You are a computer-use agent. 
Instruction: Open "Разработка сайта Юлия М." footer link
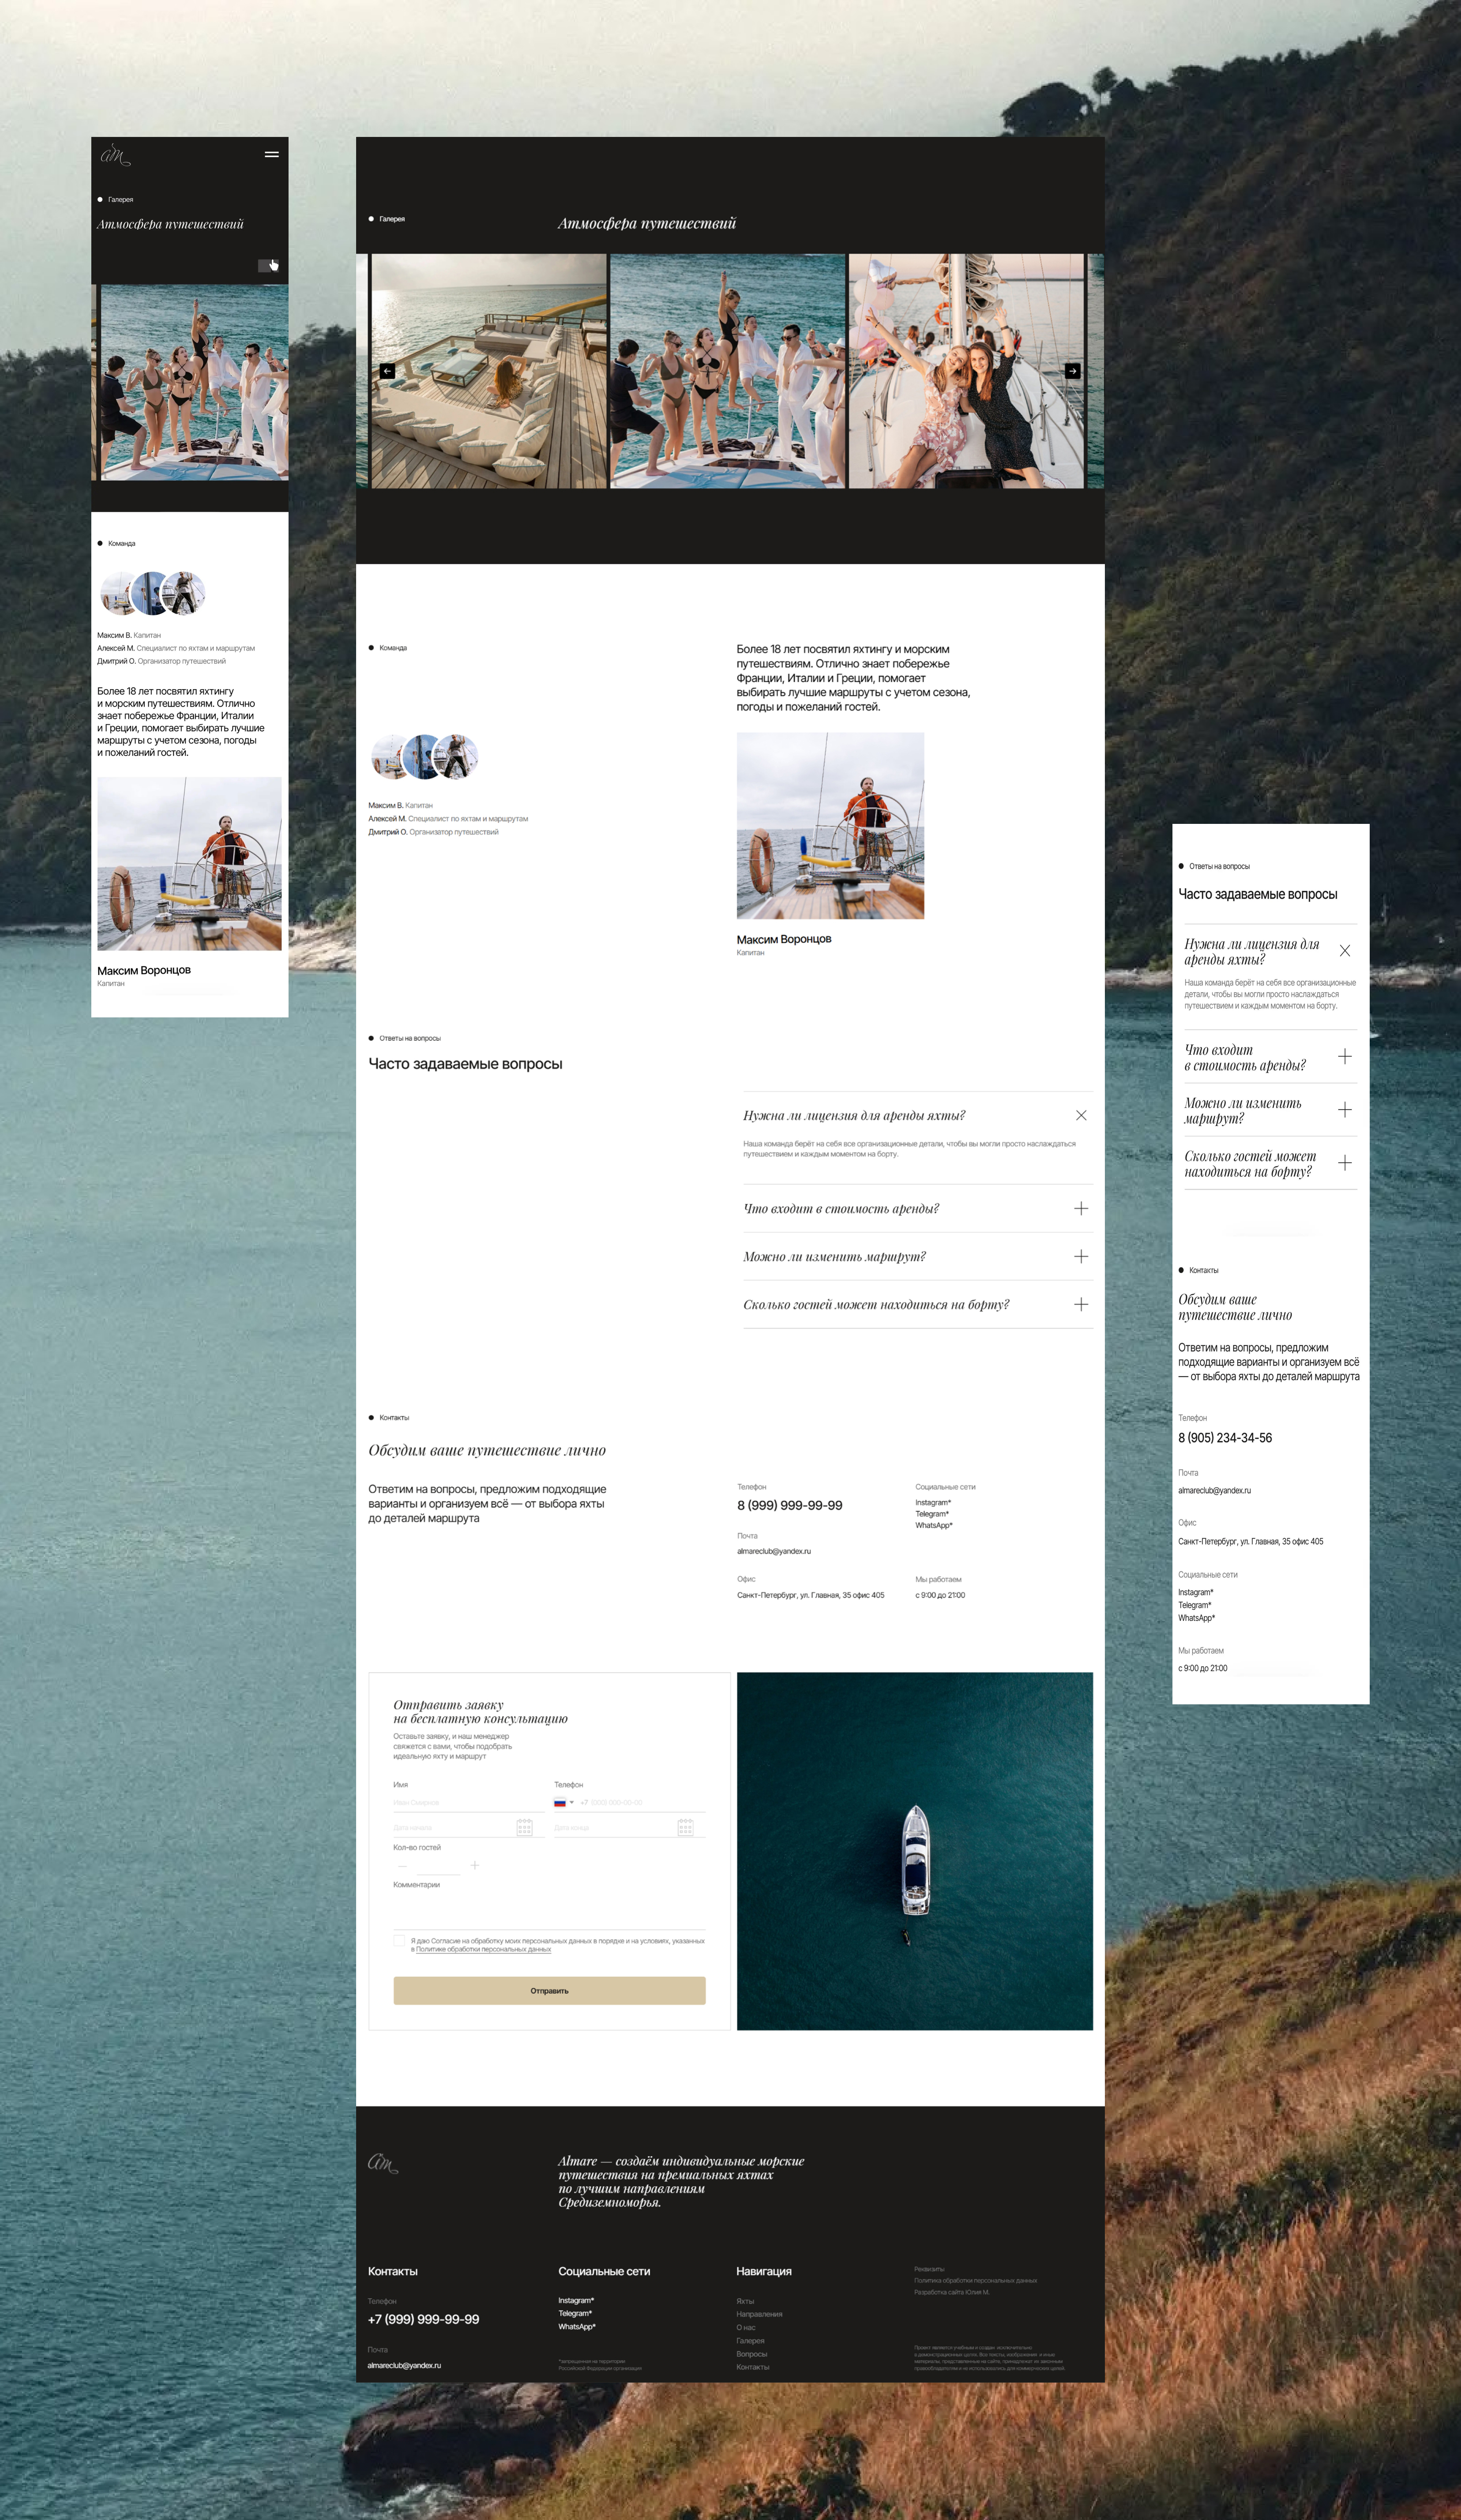coord(951,2292)
